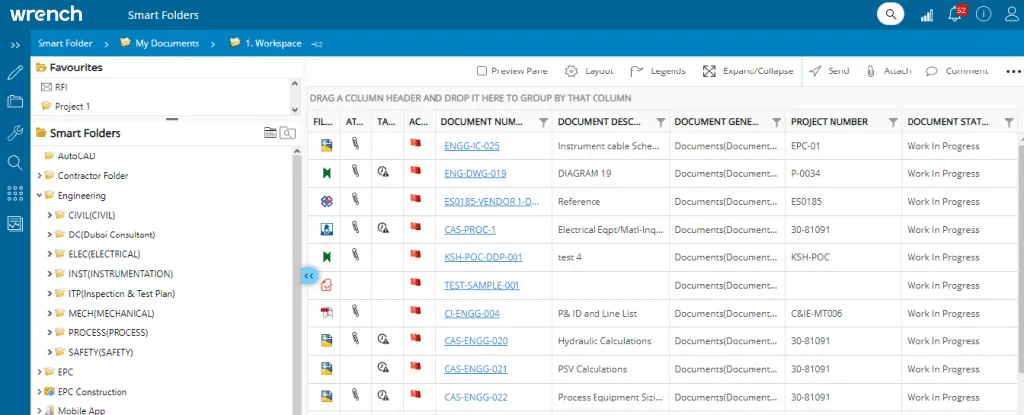Collapse the folder panel with blue arrow handle
1024x415 pixels.
pyautogui.click(x=309, y=276)
